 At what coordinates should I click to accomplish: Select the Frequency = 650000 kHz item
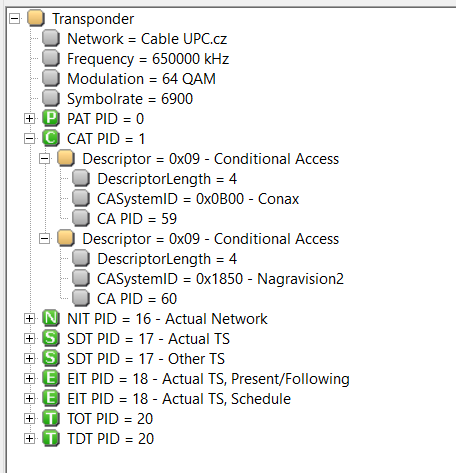click(x=148, y=59)
